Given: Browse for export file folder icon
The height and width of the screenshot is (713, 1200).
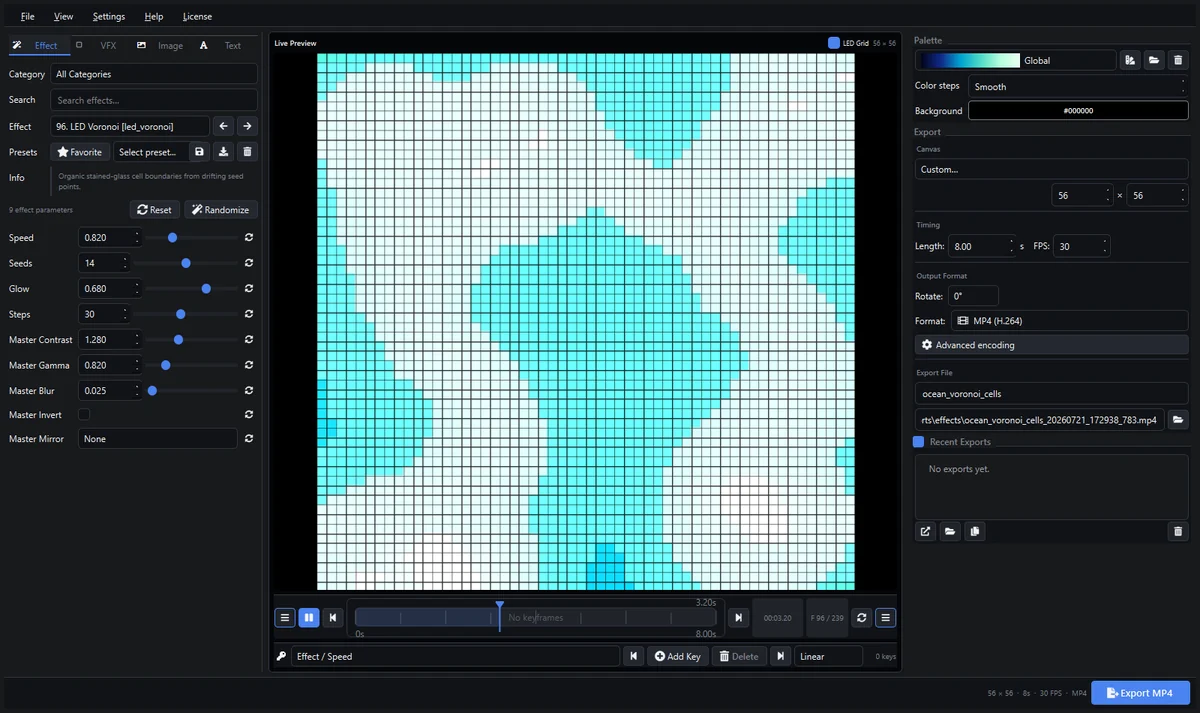Looking at the screenshot, I should [1178, 420].
